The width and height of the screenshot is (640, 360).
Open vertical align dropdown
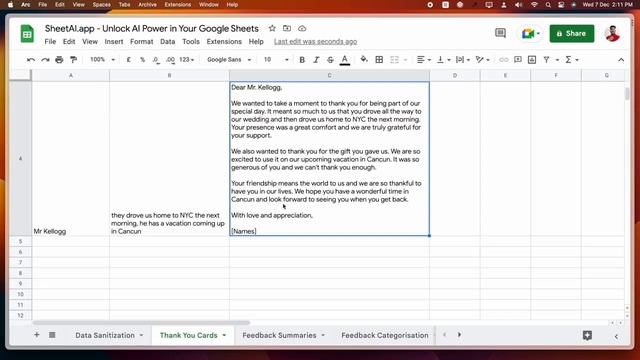443,60
